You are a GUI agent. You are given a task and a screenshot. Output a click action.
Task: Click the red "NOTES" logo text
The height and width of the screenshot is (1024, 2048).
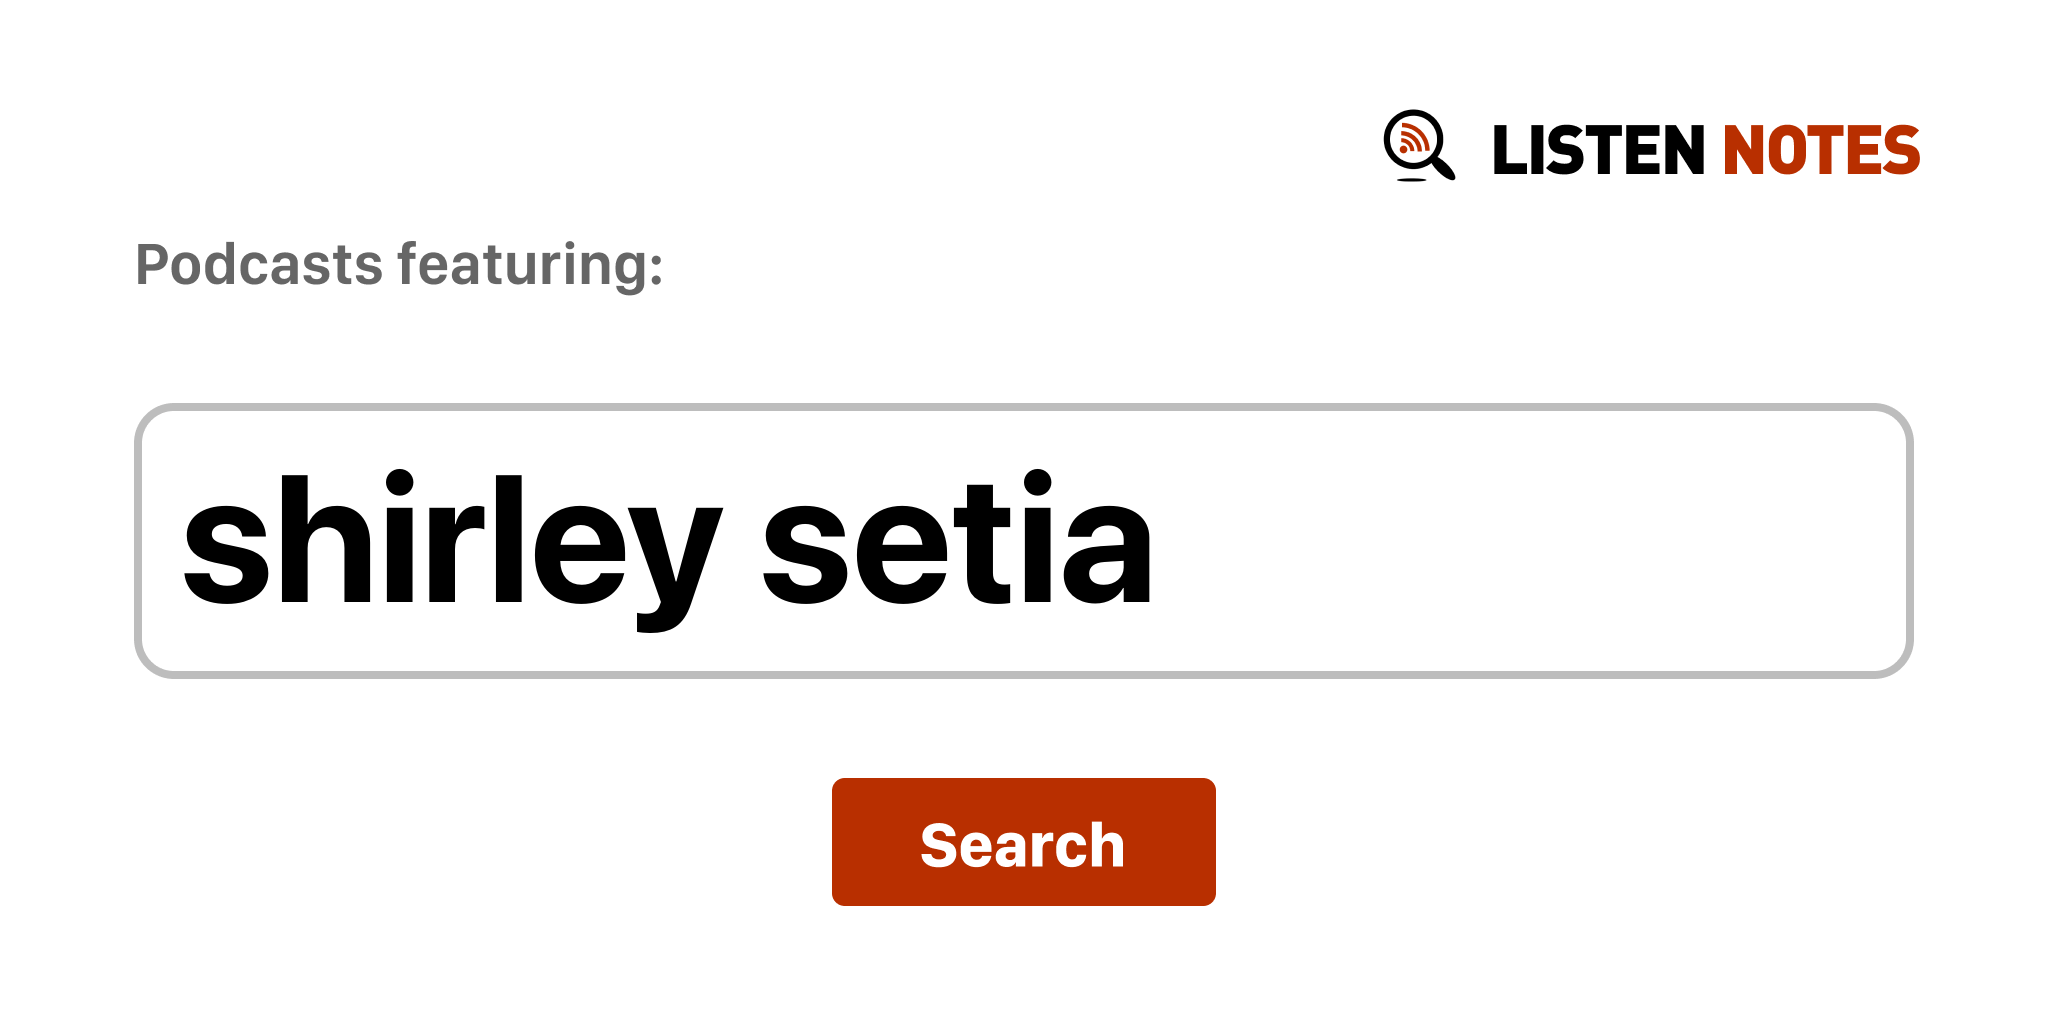click(x=1821, y=150)
